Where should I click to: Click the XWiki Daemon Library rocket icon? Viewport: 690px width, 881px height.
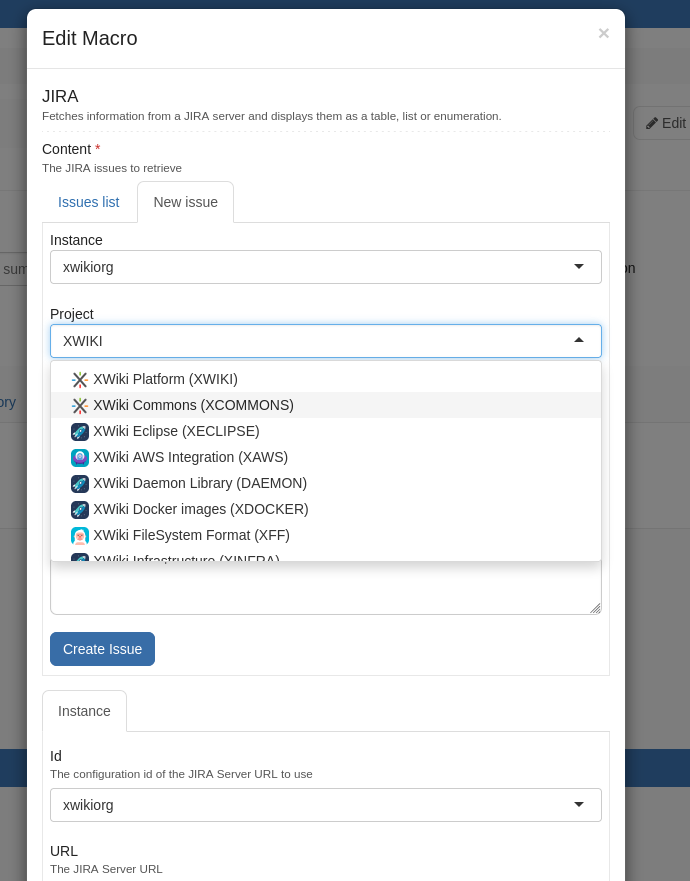[x=80, y=484]
